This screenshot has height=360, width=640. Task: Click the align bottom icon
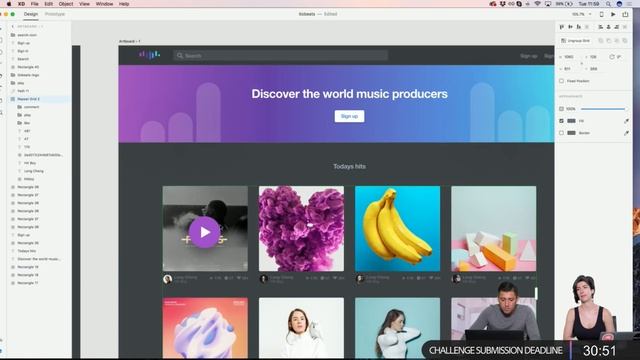579,27
